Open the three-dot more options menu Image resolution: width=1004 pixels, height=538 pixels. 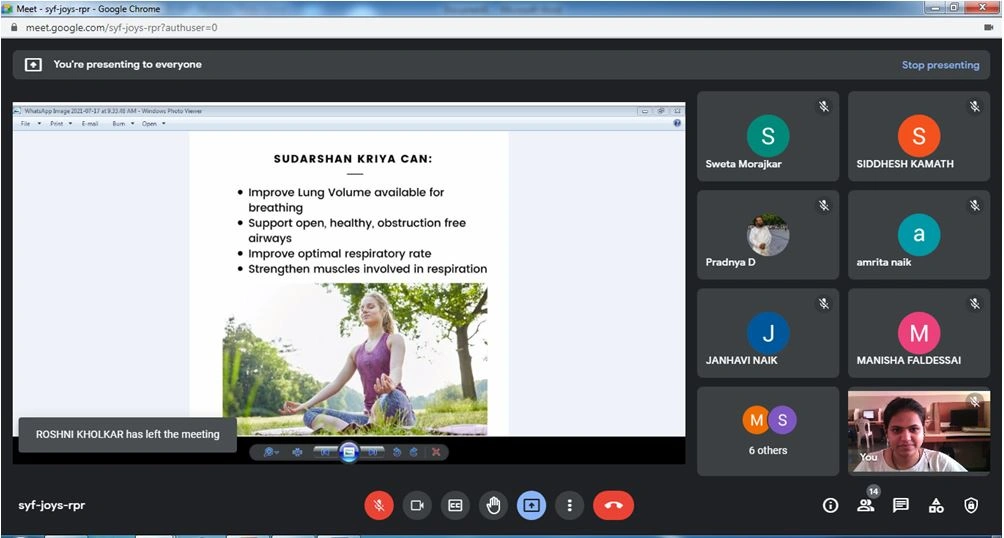tap(569, 505)
